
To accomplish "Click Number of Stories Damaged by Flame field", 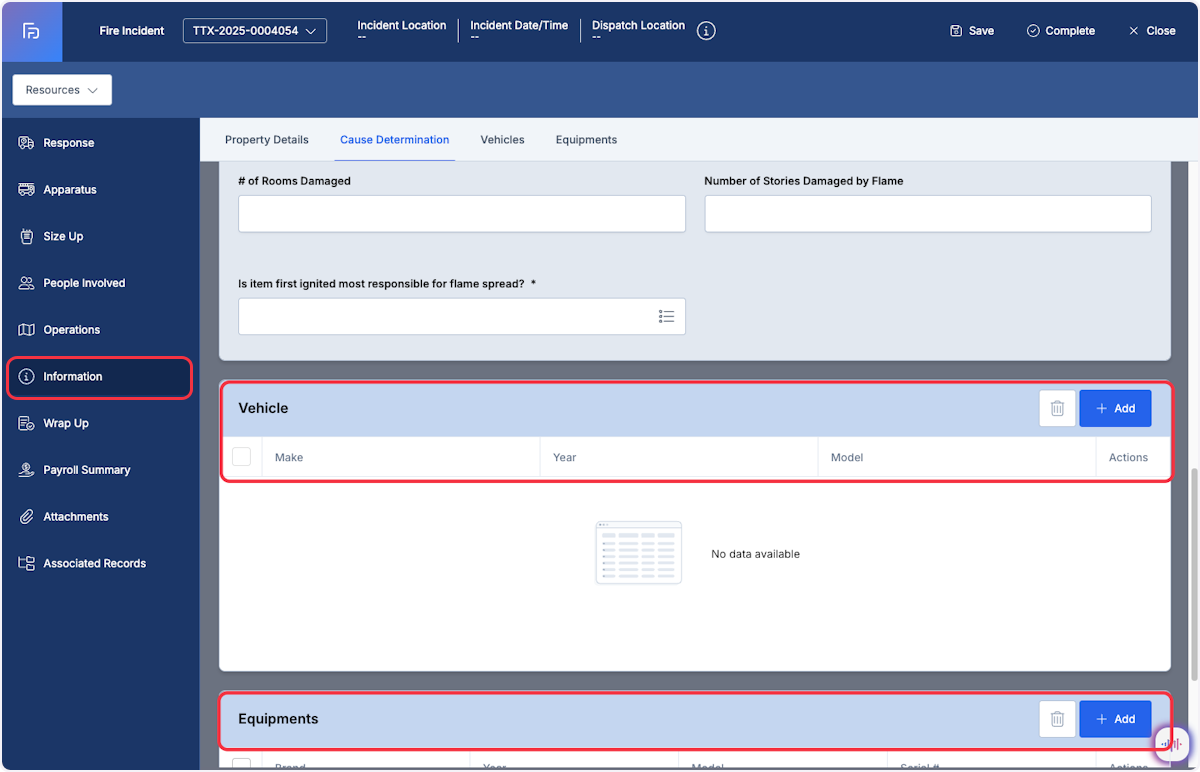I will point(928,214).
